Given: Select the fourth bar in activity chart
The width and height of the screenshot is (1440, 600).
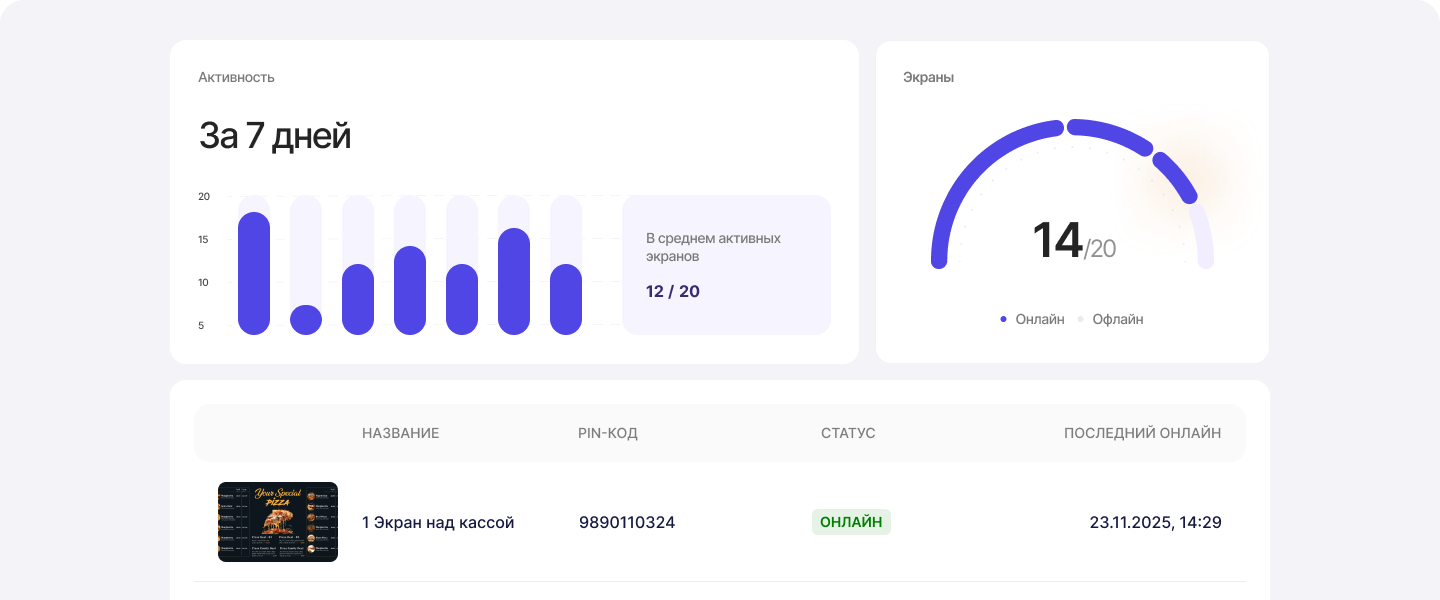Looking at the screenshot, I should tap(410, 290).
